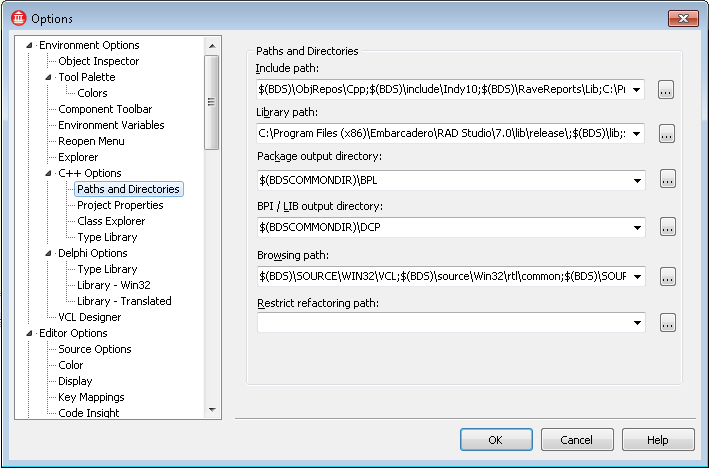Screen dimensions: 714x471
Task: Select Object Inspector in the tree
Action: coord(98,62)
